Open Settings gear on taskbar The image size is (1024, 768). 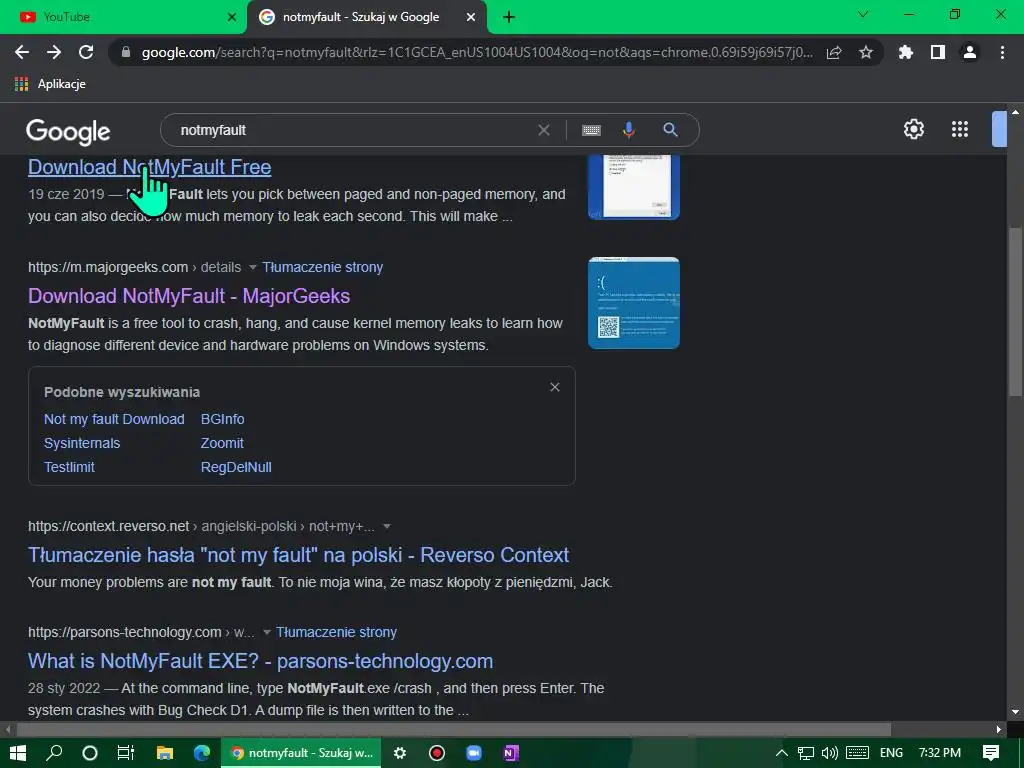tap(400, 753)
